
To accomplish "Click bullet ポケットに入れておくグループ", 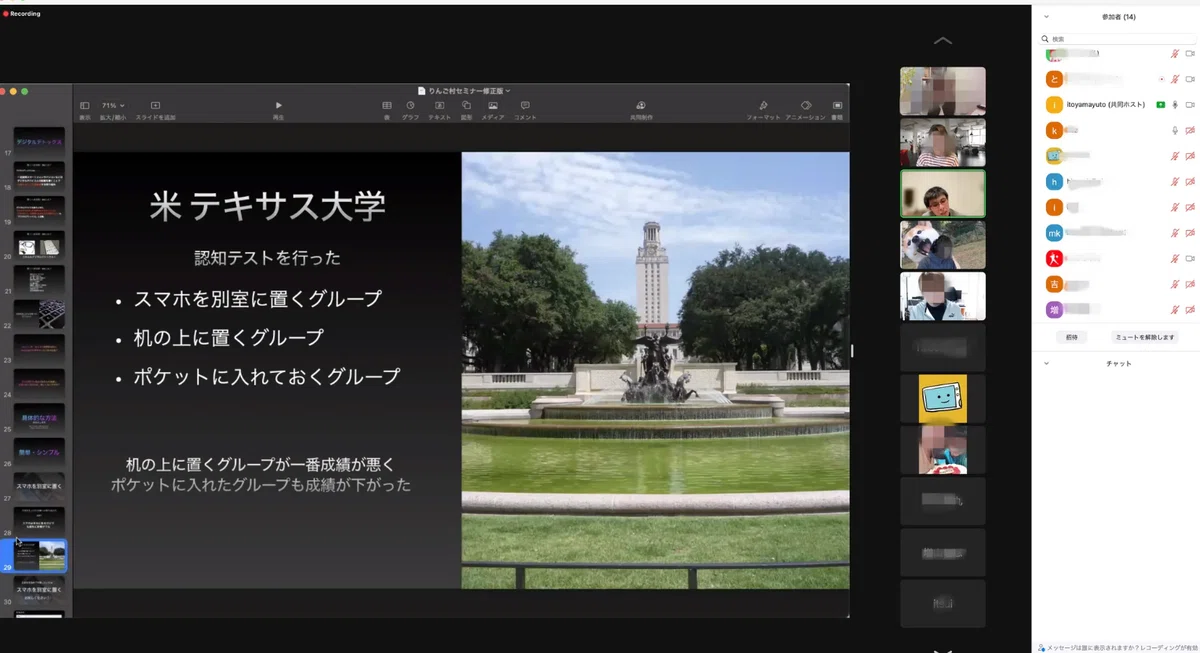I will 267,377.
